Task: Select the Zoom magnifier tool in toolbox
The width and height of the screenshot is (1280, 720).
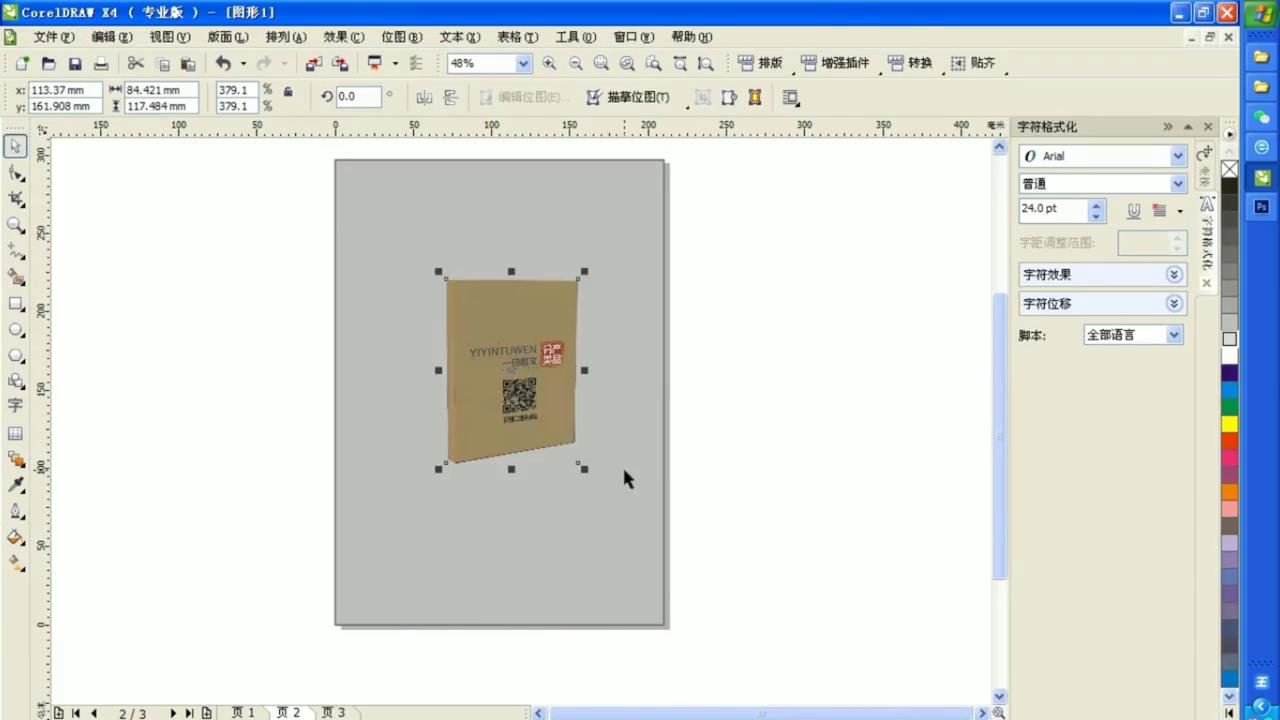Action: (15, 225)
